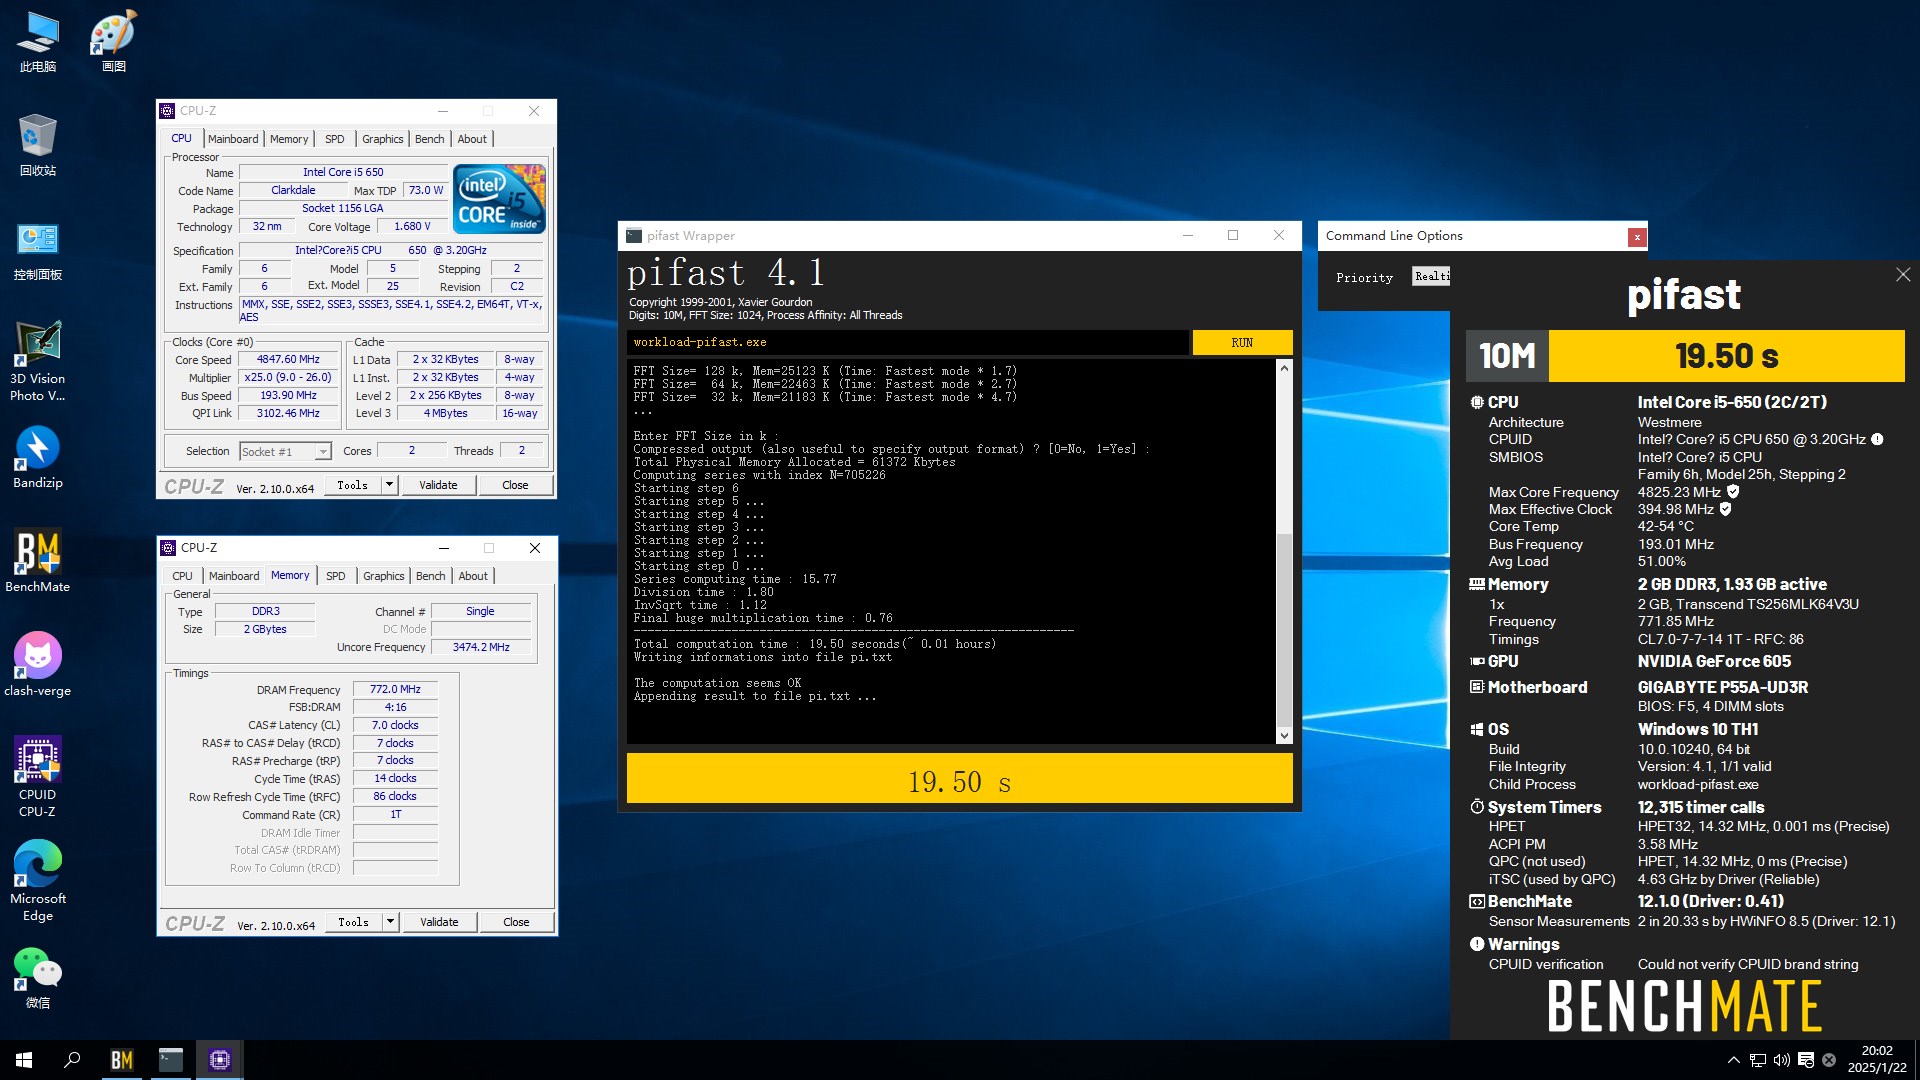
Task: Open Bench tab in upper CPU-Z window
Action: click(430, 139)
